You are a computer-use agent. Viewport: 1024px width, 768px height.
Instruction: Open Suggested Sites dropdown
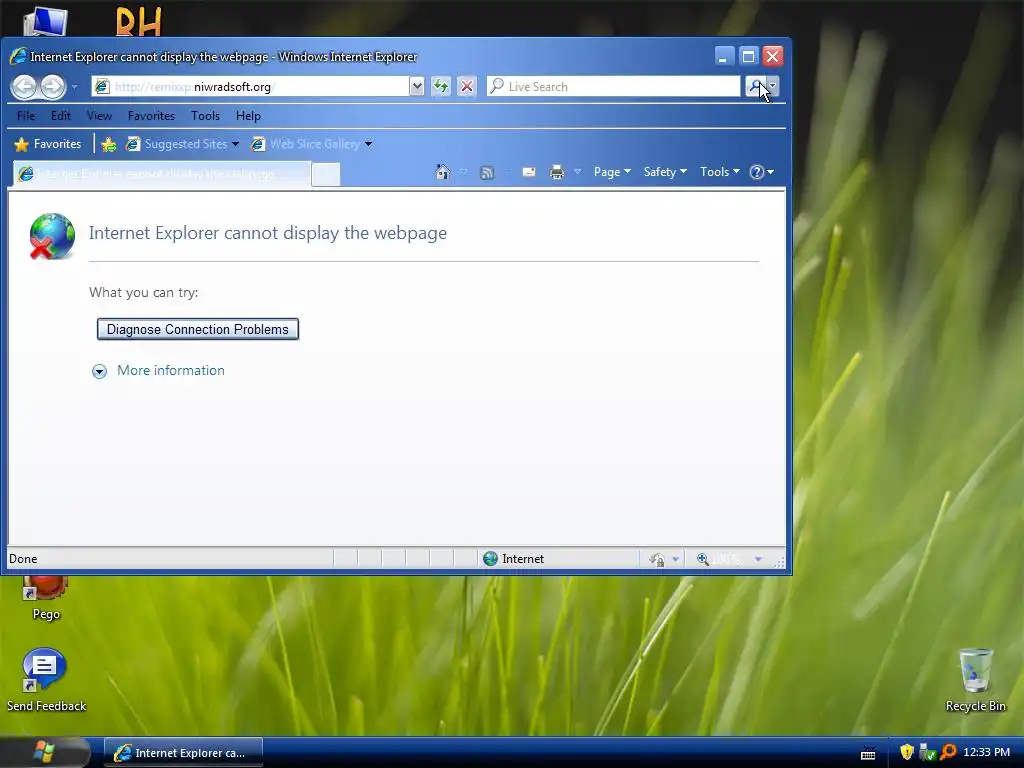point(182,144)
